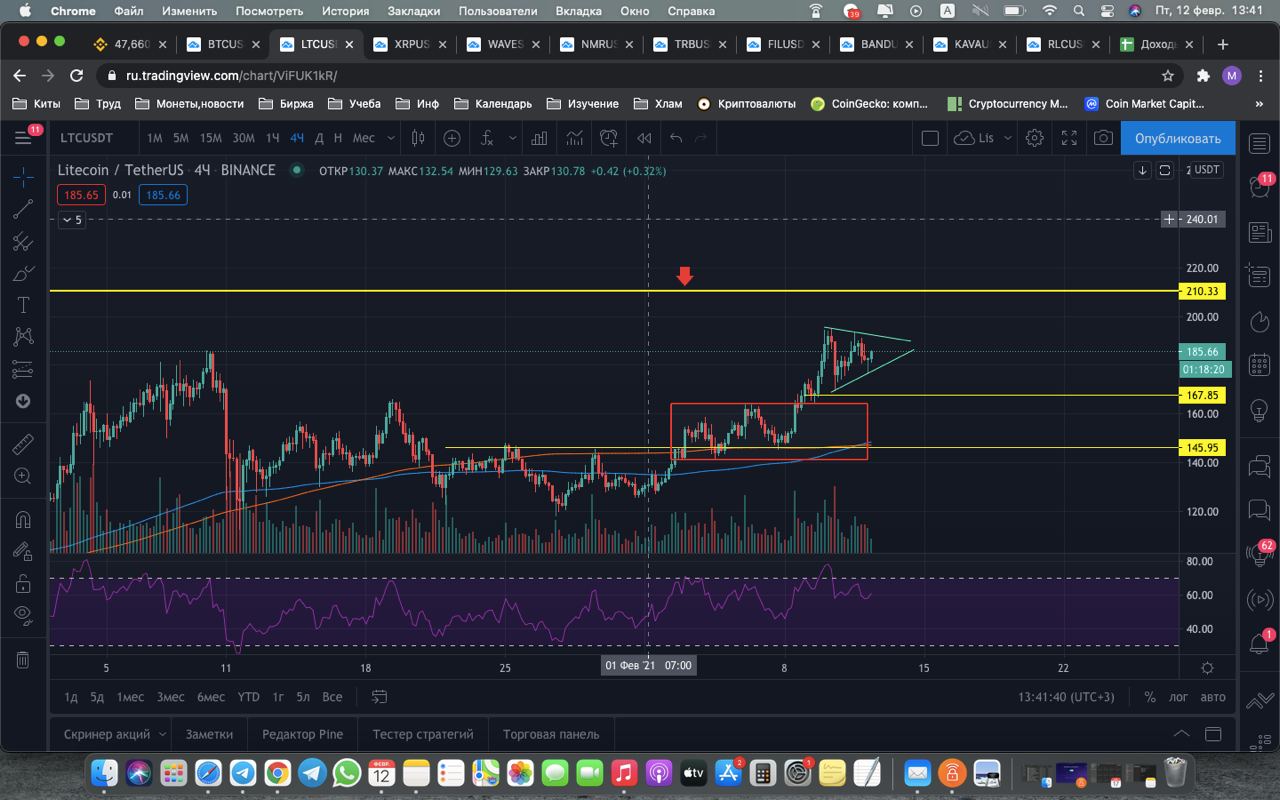Open the Gann and Fibonacci tools
This screenshot has width=1280, height=800.
point(23,241)
